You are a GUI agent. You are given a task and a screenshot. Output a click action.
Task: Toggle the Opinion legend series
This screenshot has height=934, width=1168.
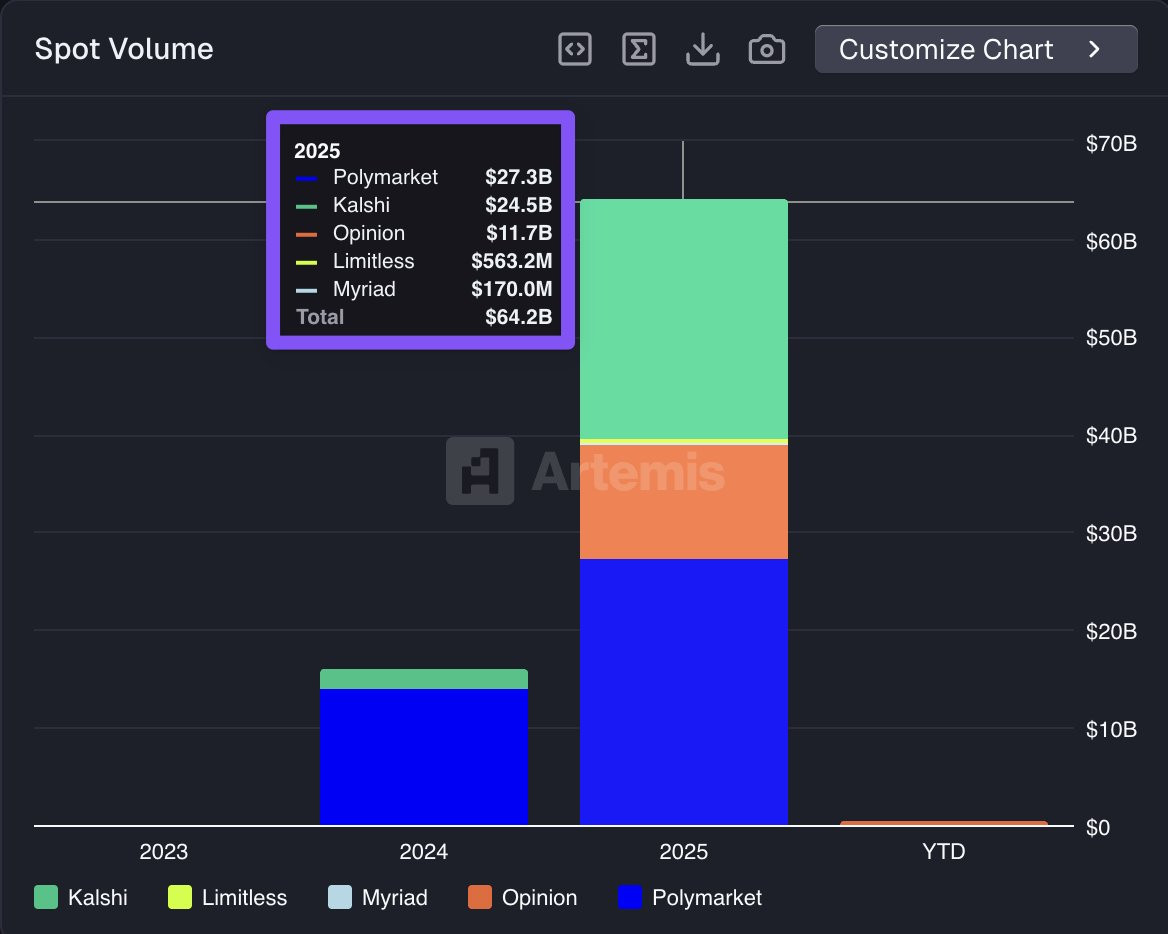point(539,898)
